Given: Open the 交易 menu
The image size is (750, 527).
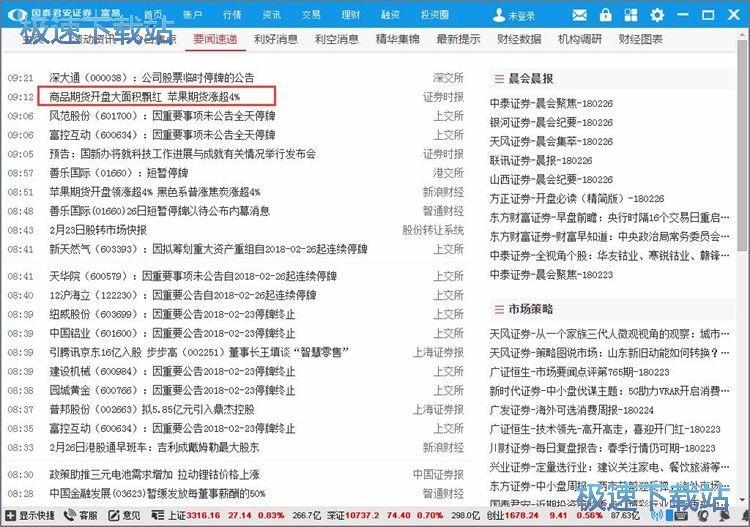Looking at the screenshot, I should (x=311, y=15).
